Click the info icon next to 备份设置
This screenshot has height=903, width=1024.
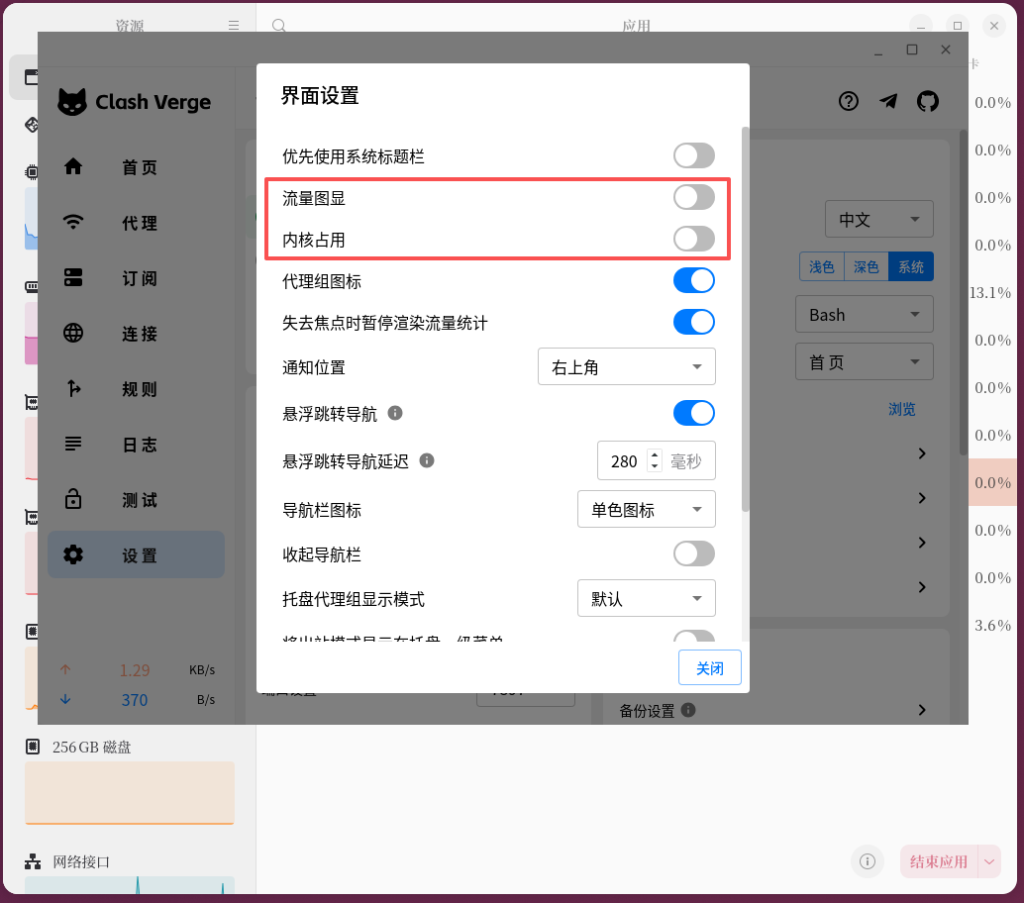(x=688, y=710)
